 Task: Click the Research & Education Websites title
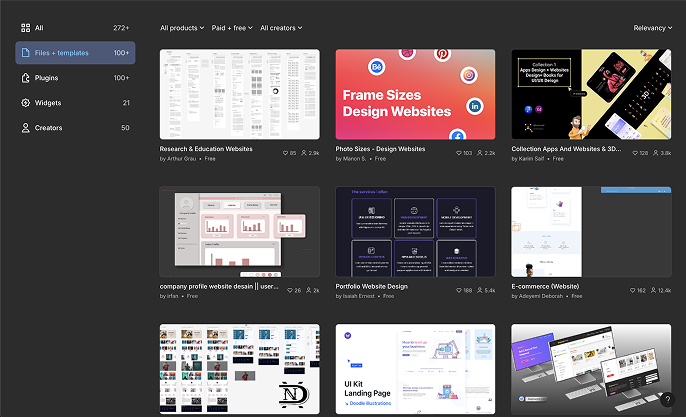pos(206,149)
